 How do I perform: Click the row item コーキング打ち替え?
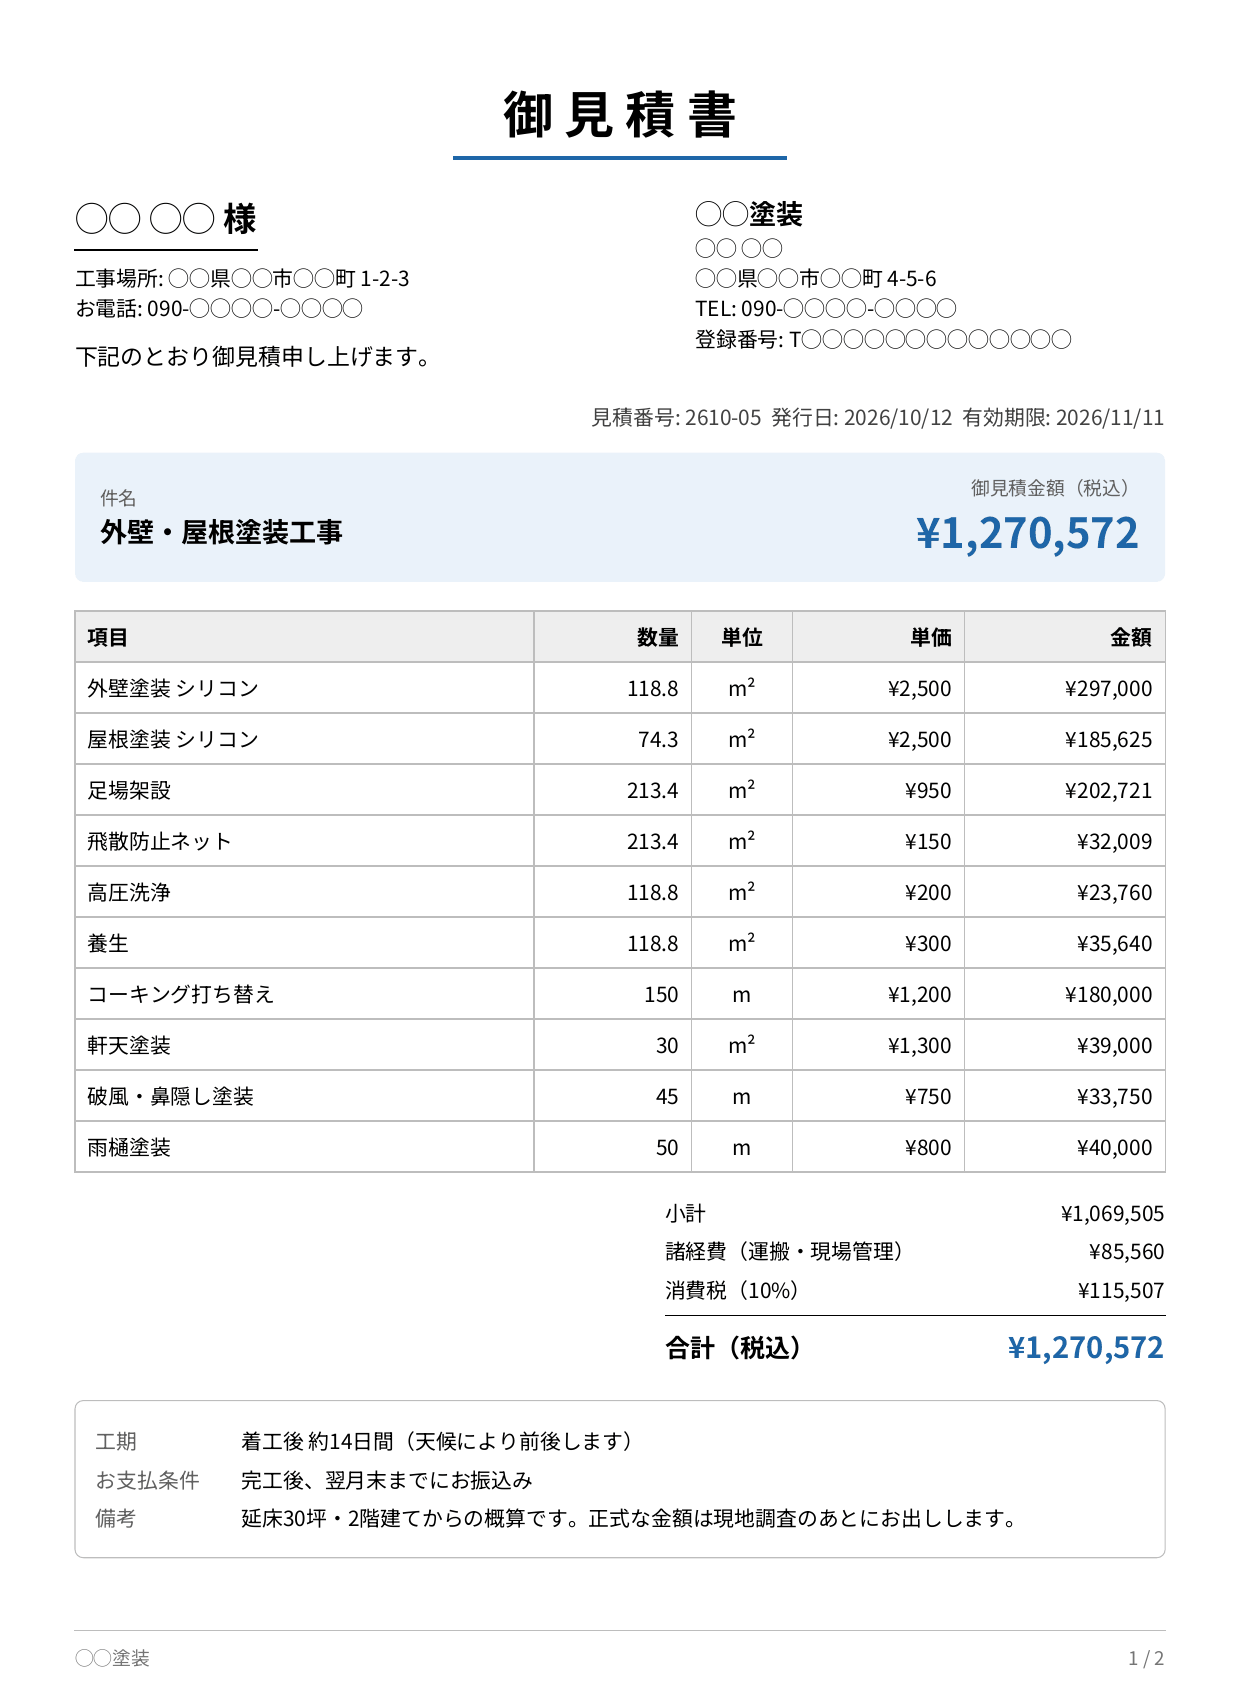tap(181, 994)
